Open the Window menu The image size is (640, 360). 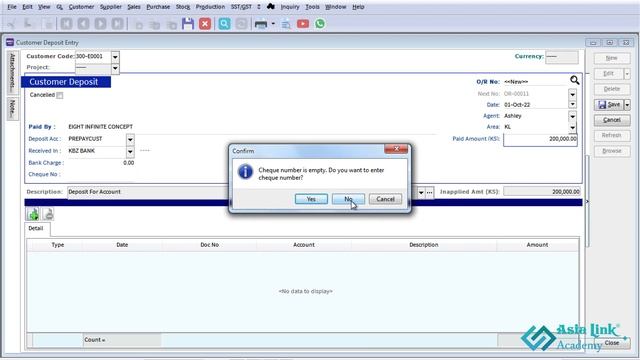point(336,7)
